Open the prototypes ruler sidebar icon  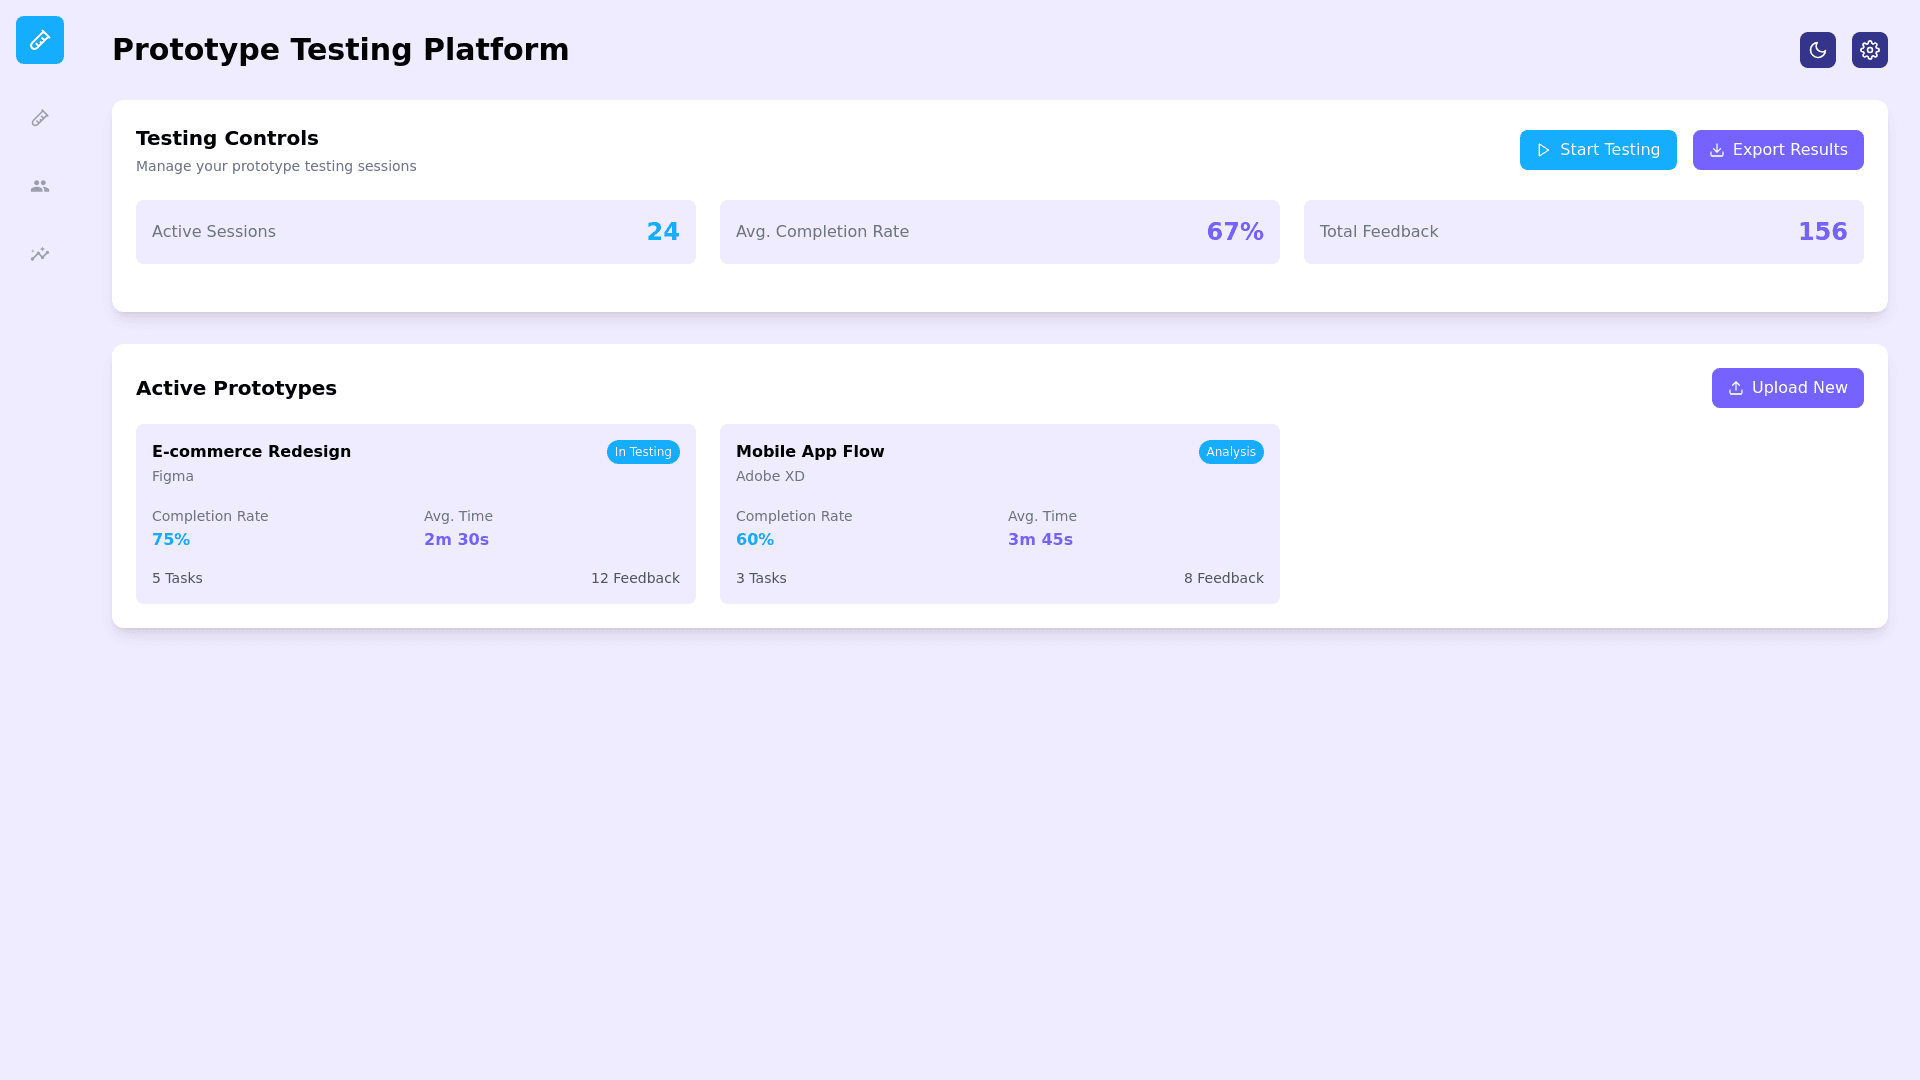(x=40, y=118)
